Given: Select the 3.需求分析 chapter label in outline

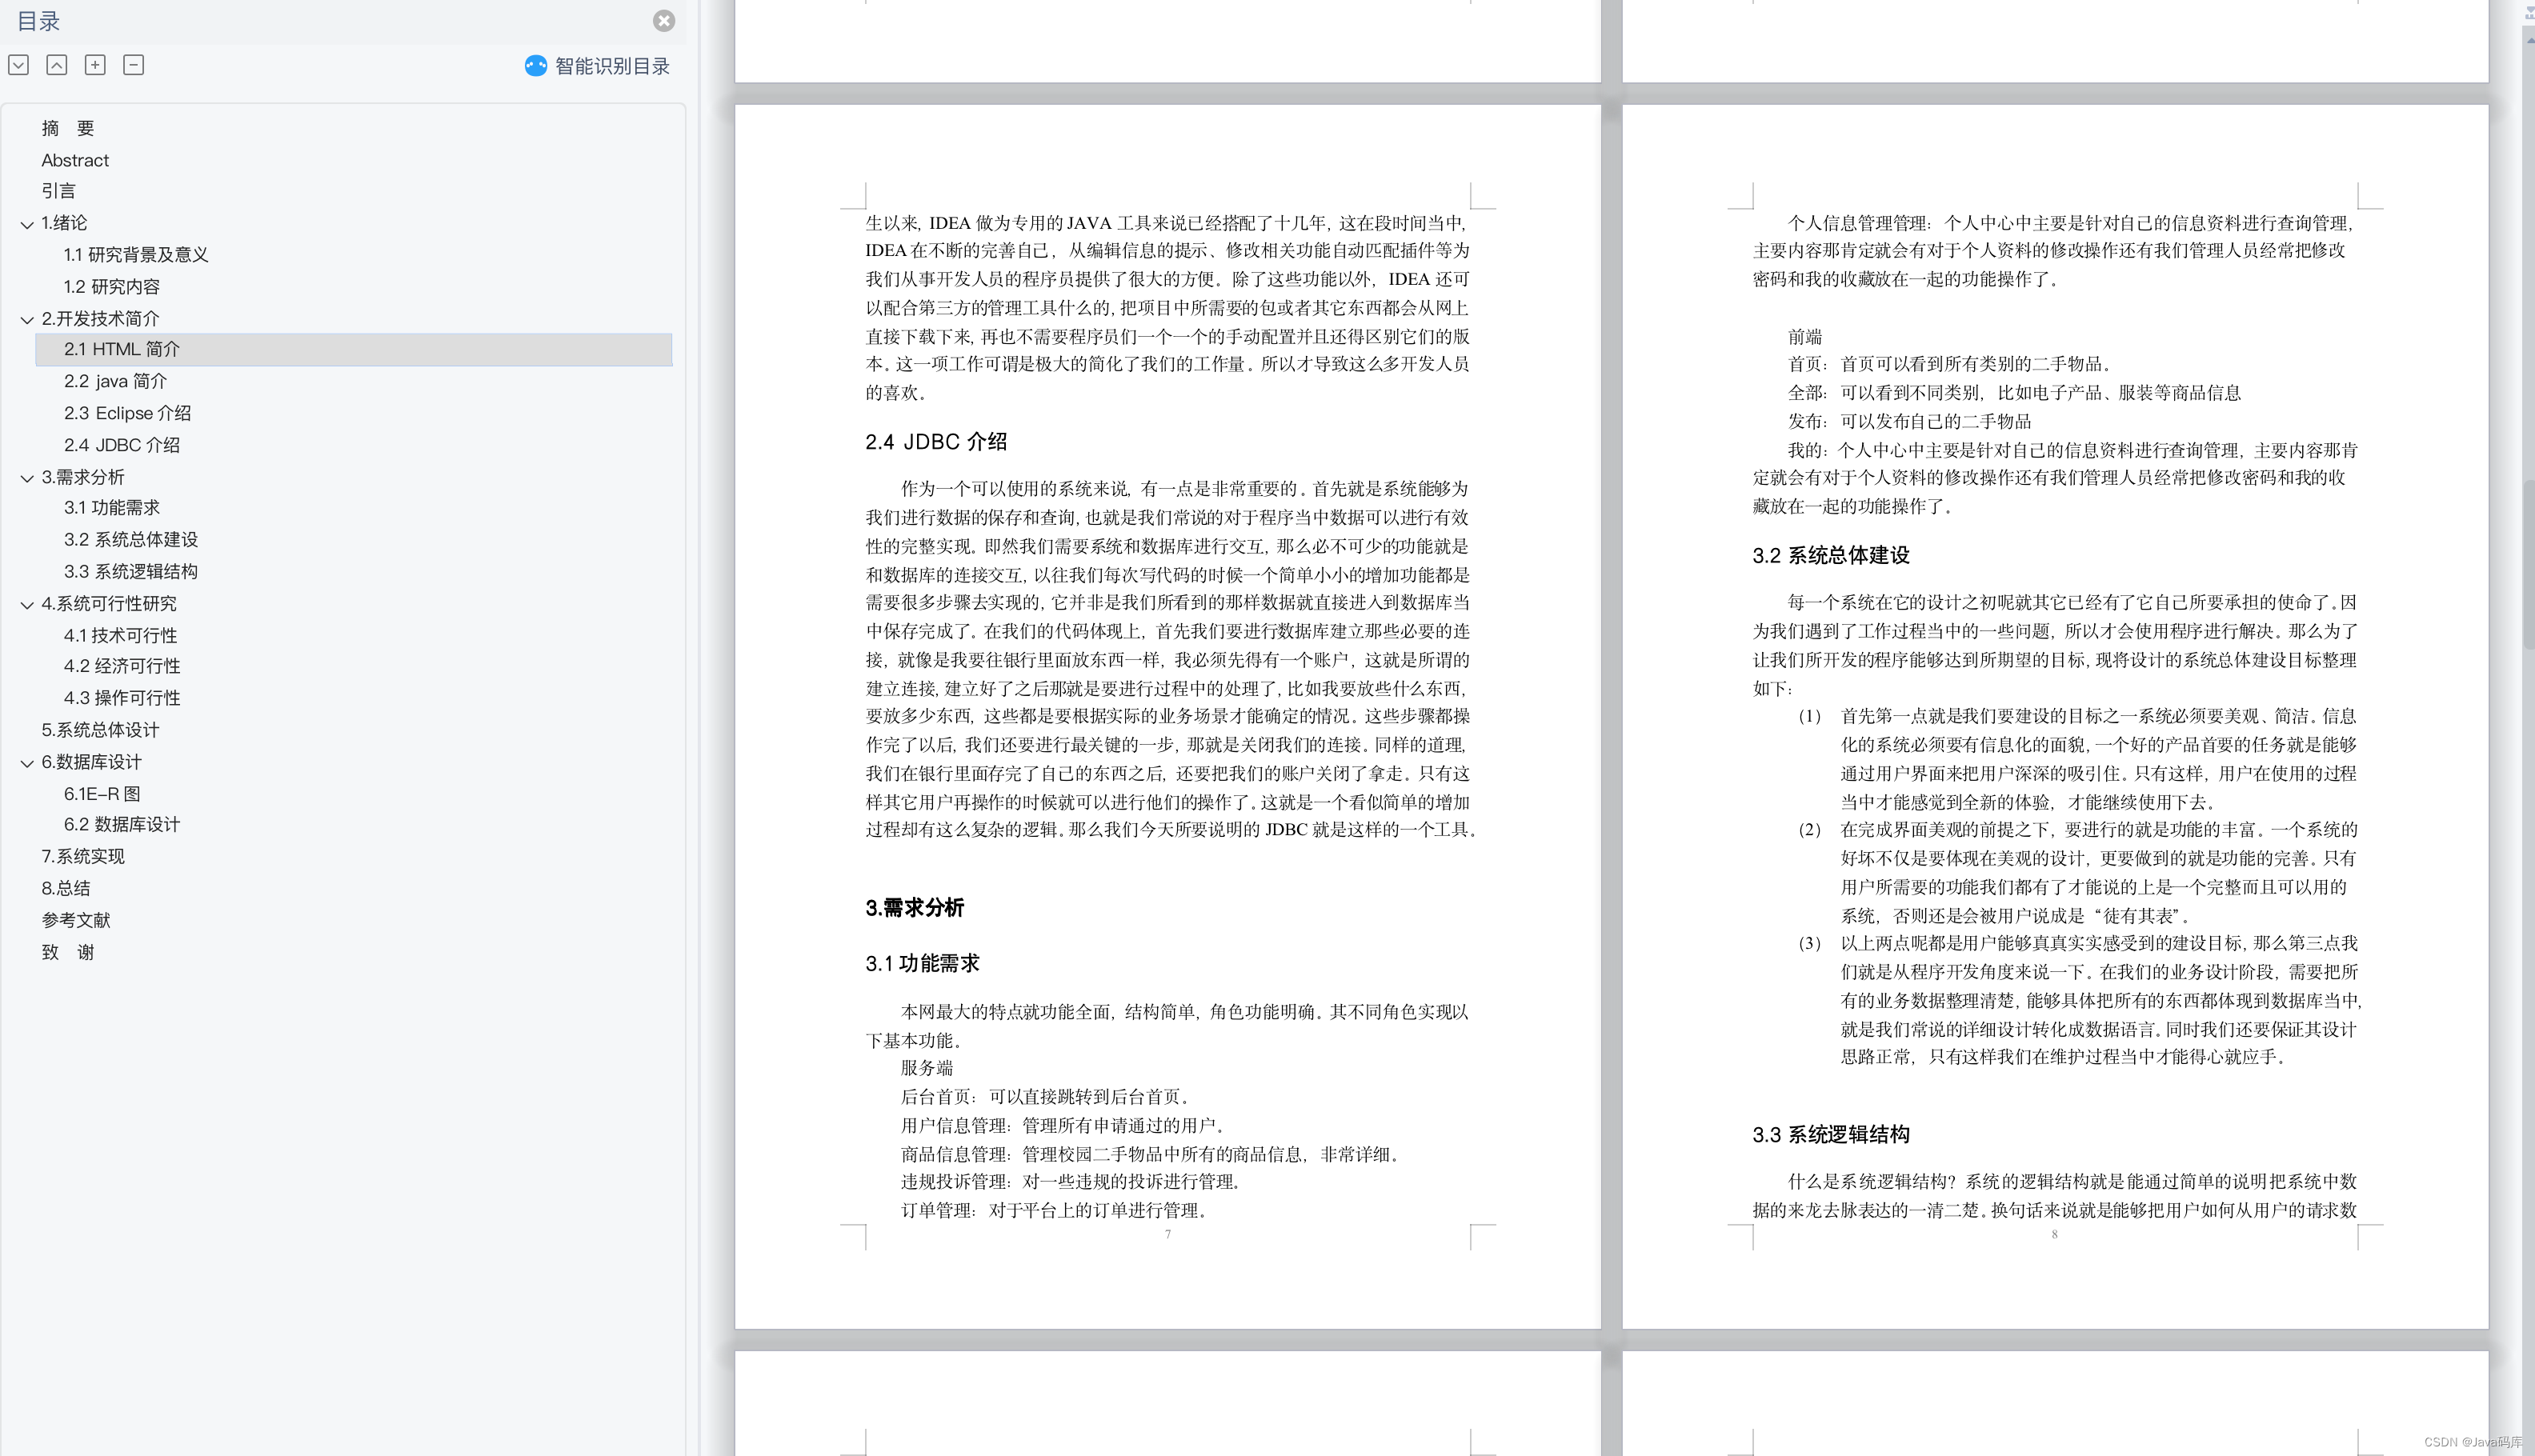Looking at the screenshot, I should coord(83,477).
